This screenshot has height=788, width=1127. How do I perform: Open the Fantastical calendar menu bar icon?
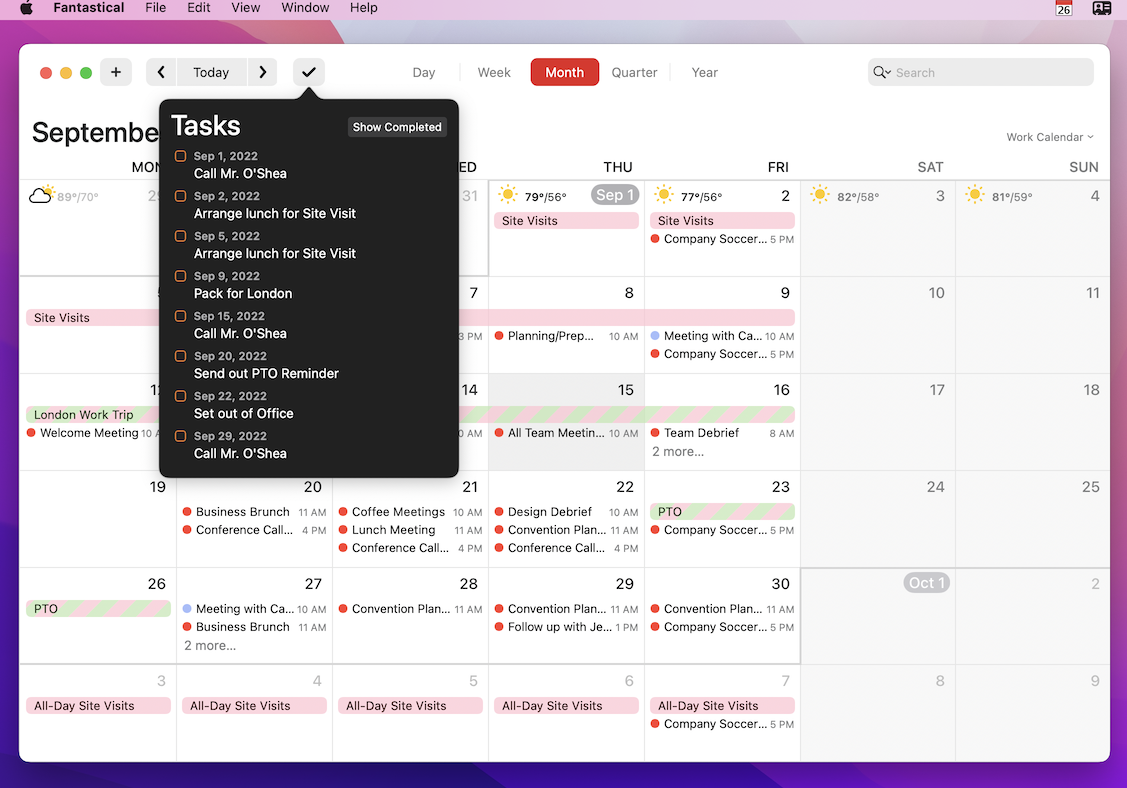(x=1064, y=8)
